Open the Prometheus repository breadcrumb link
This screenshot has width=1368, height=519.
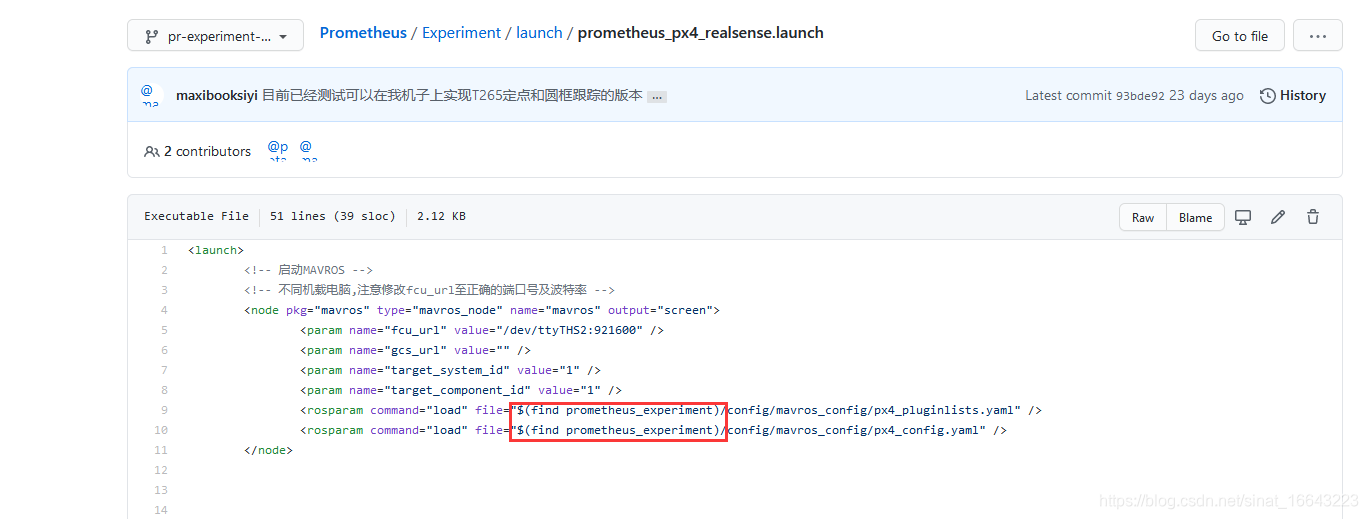point(363,33)
